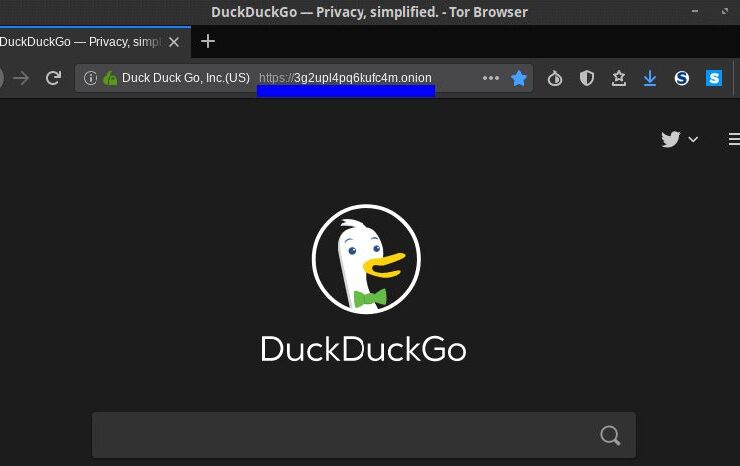The width and height of the screenshot is (740, 466).
Task: Open the bookmarks tray star icon
Action: coord(619,78)
